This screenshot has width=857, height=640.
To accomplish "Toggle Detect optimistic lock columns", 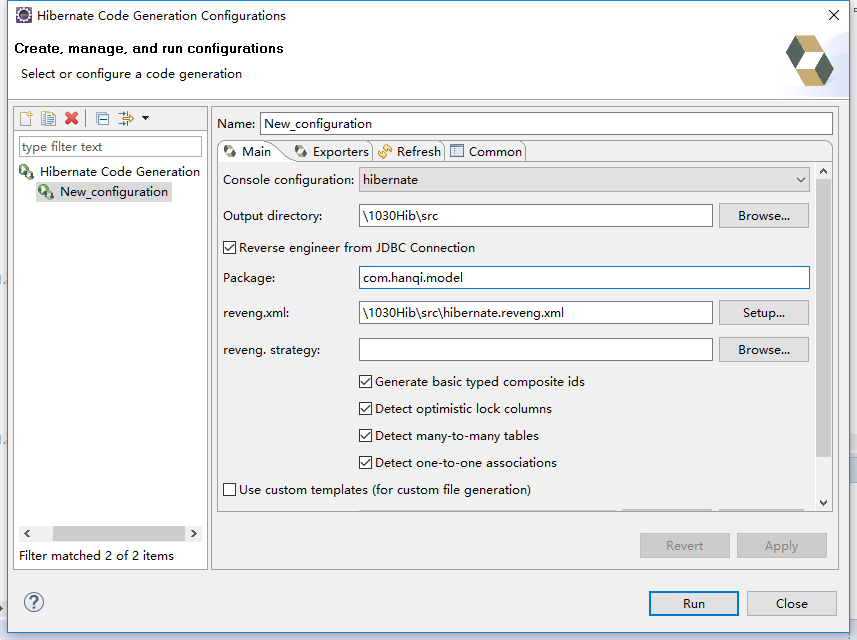I will point(366,408).
